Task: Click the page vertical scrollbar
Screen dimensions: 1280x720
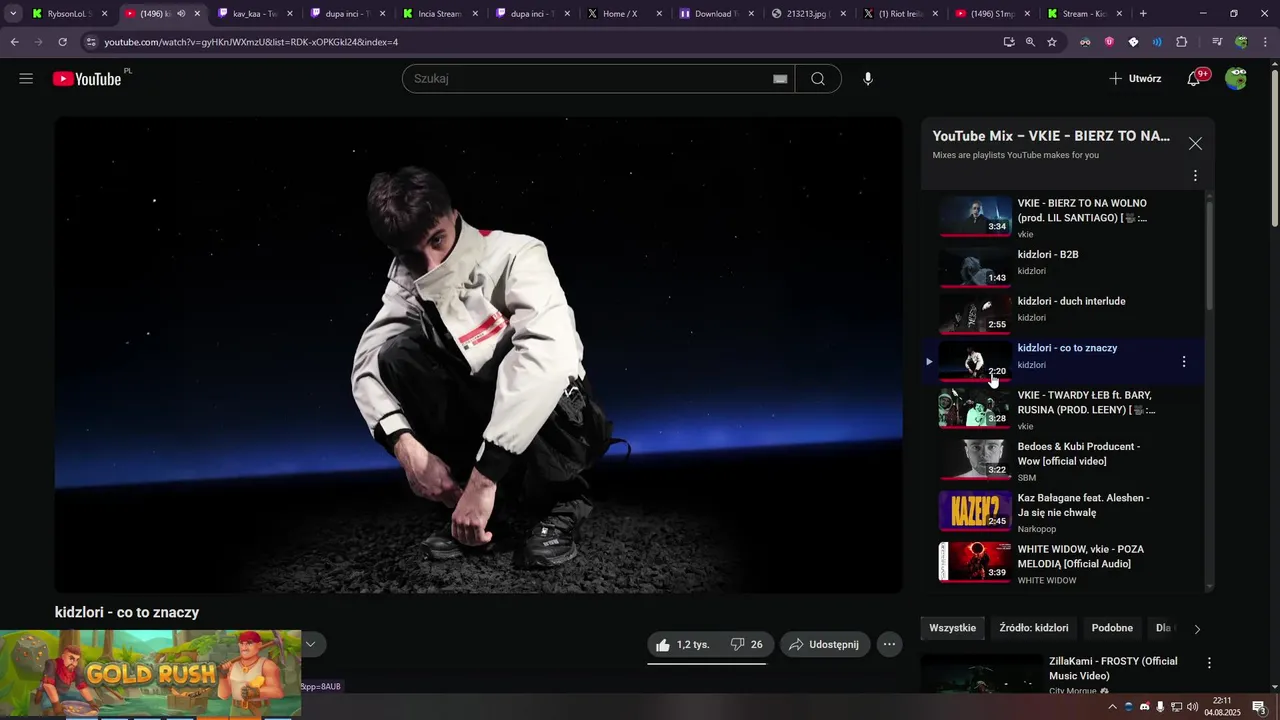Action: [1274, 147]
